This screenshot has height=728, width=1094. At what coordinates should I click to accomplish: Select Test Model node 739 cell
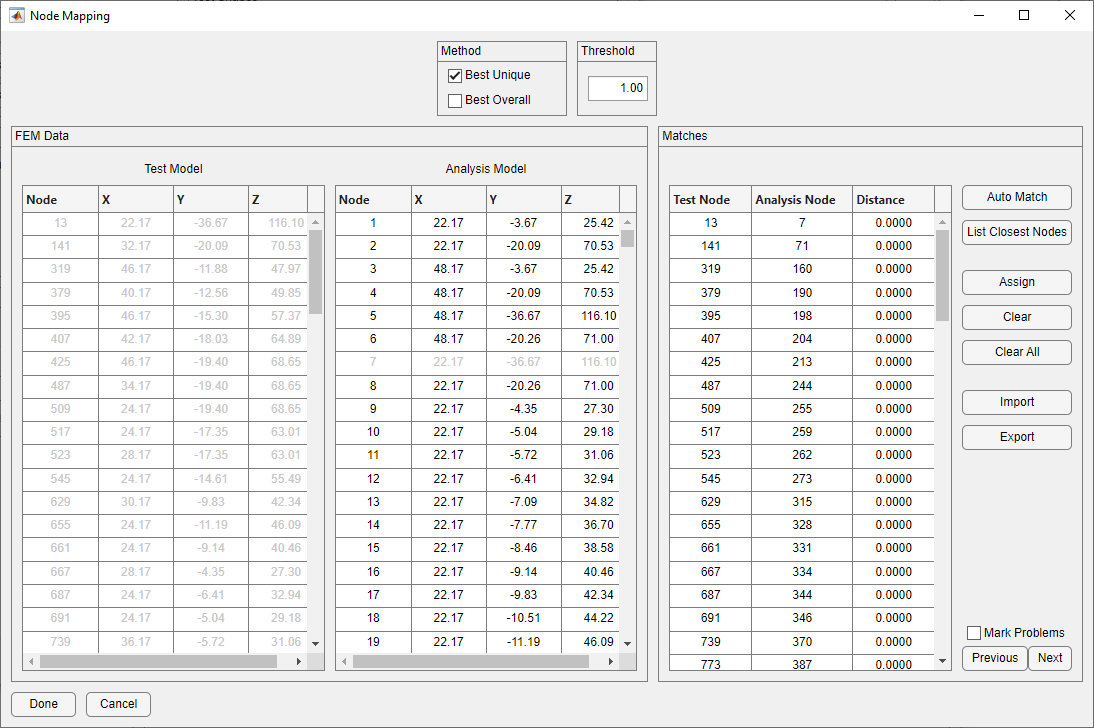click(60, 641)
